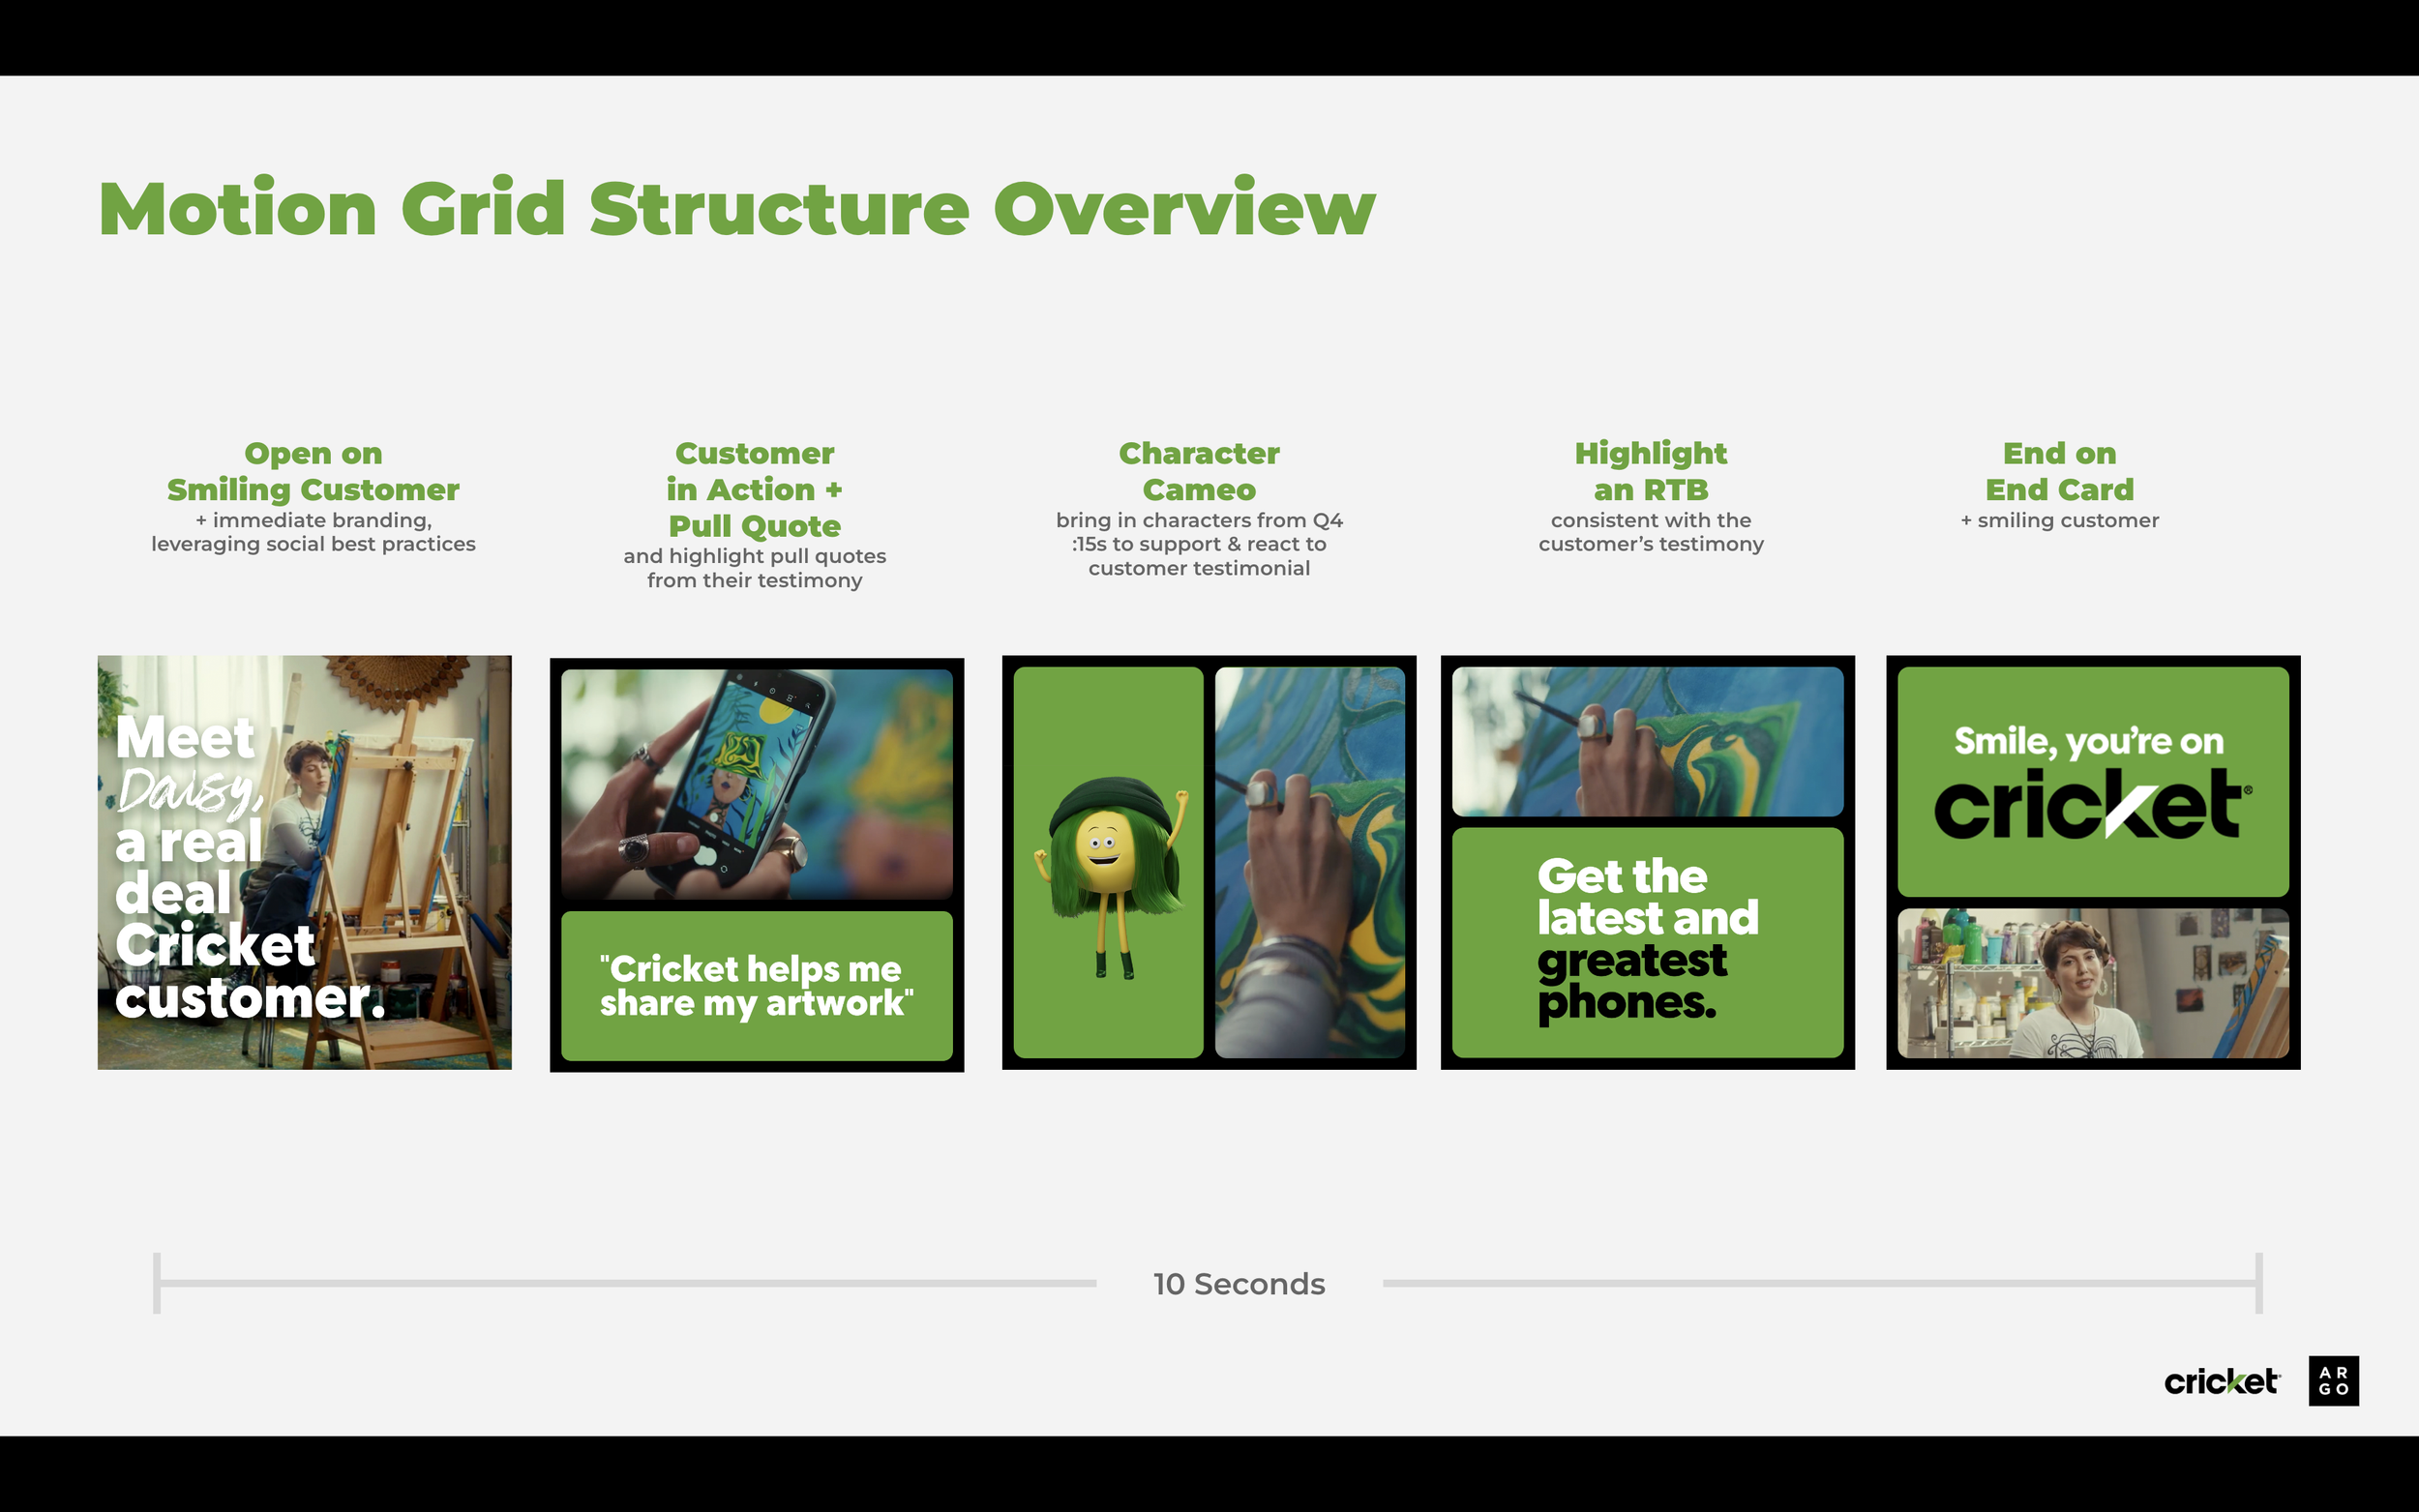Viewport: 2419px width, 1512px height.
Task: Click the right end marker of timeline
Action: click(x=2258, y=1283)
